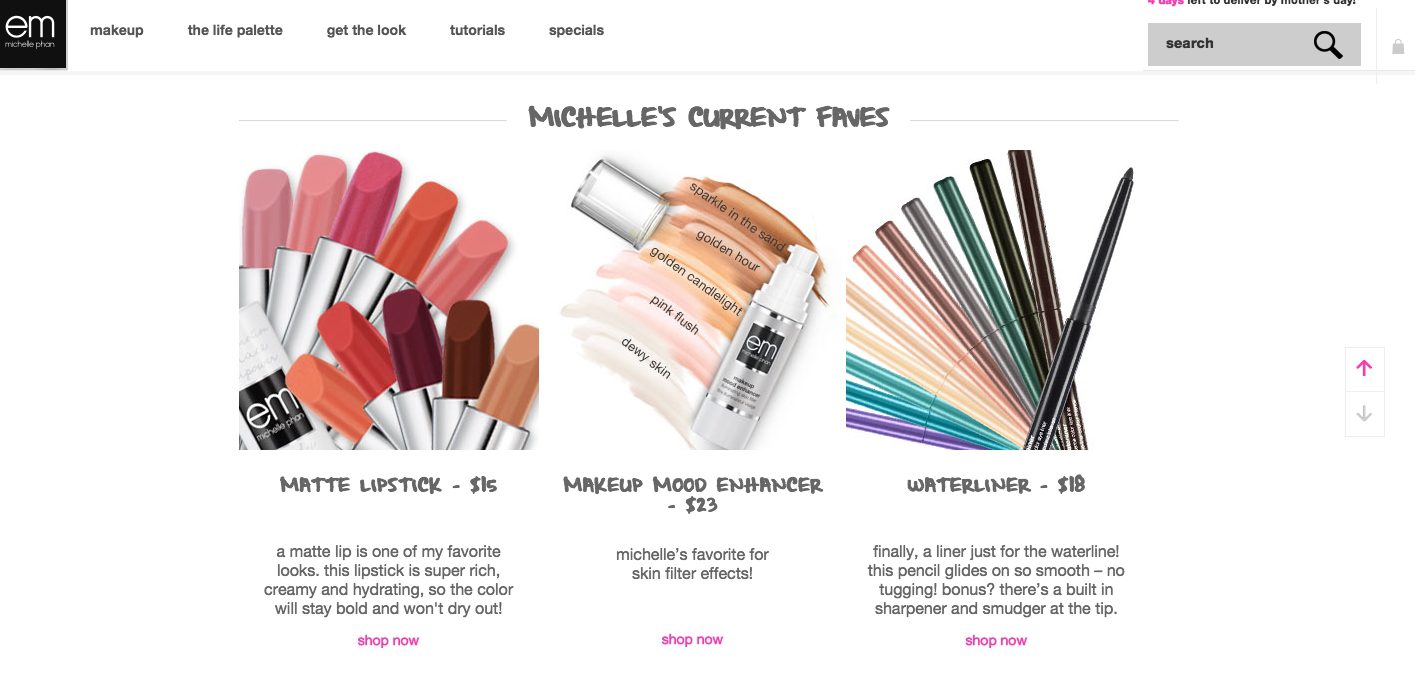Screen dimensions: 1415x681
Task: Click shop now under waterliner
Action: (996, 640)
